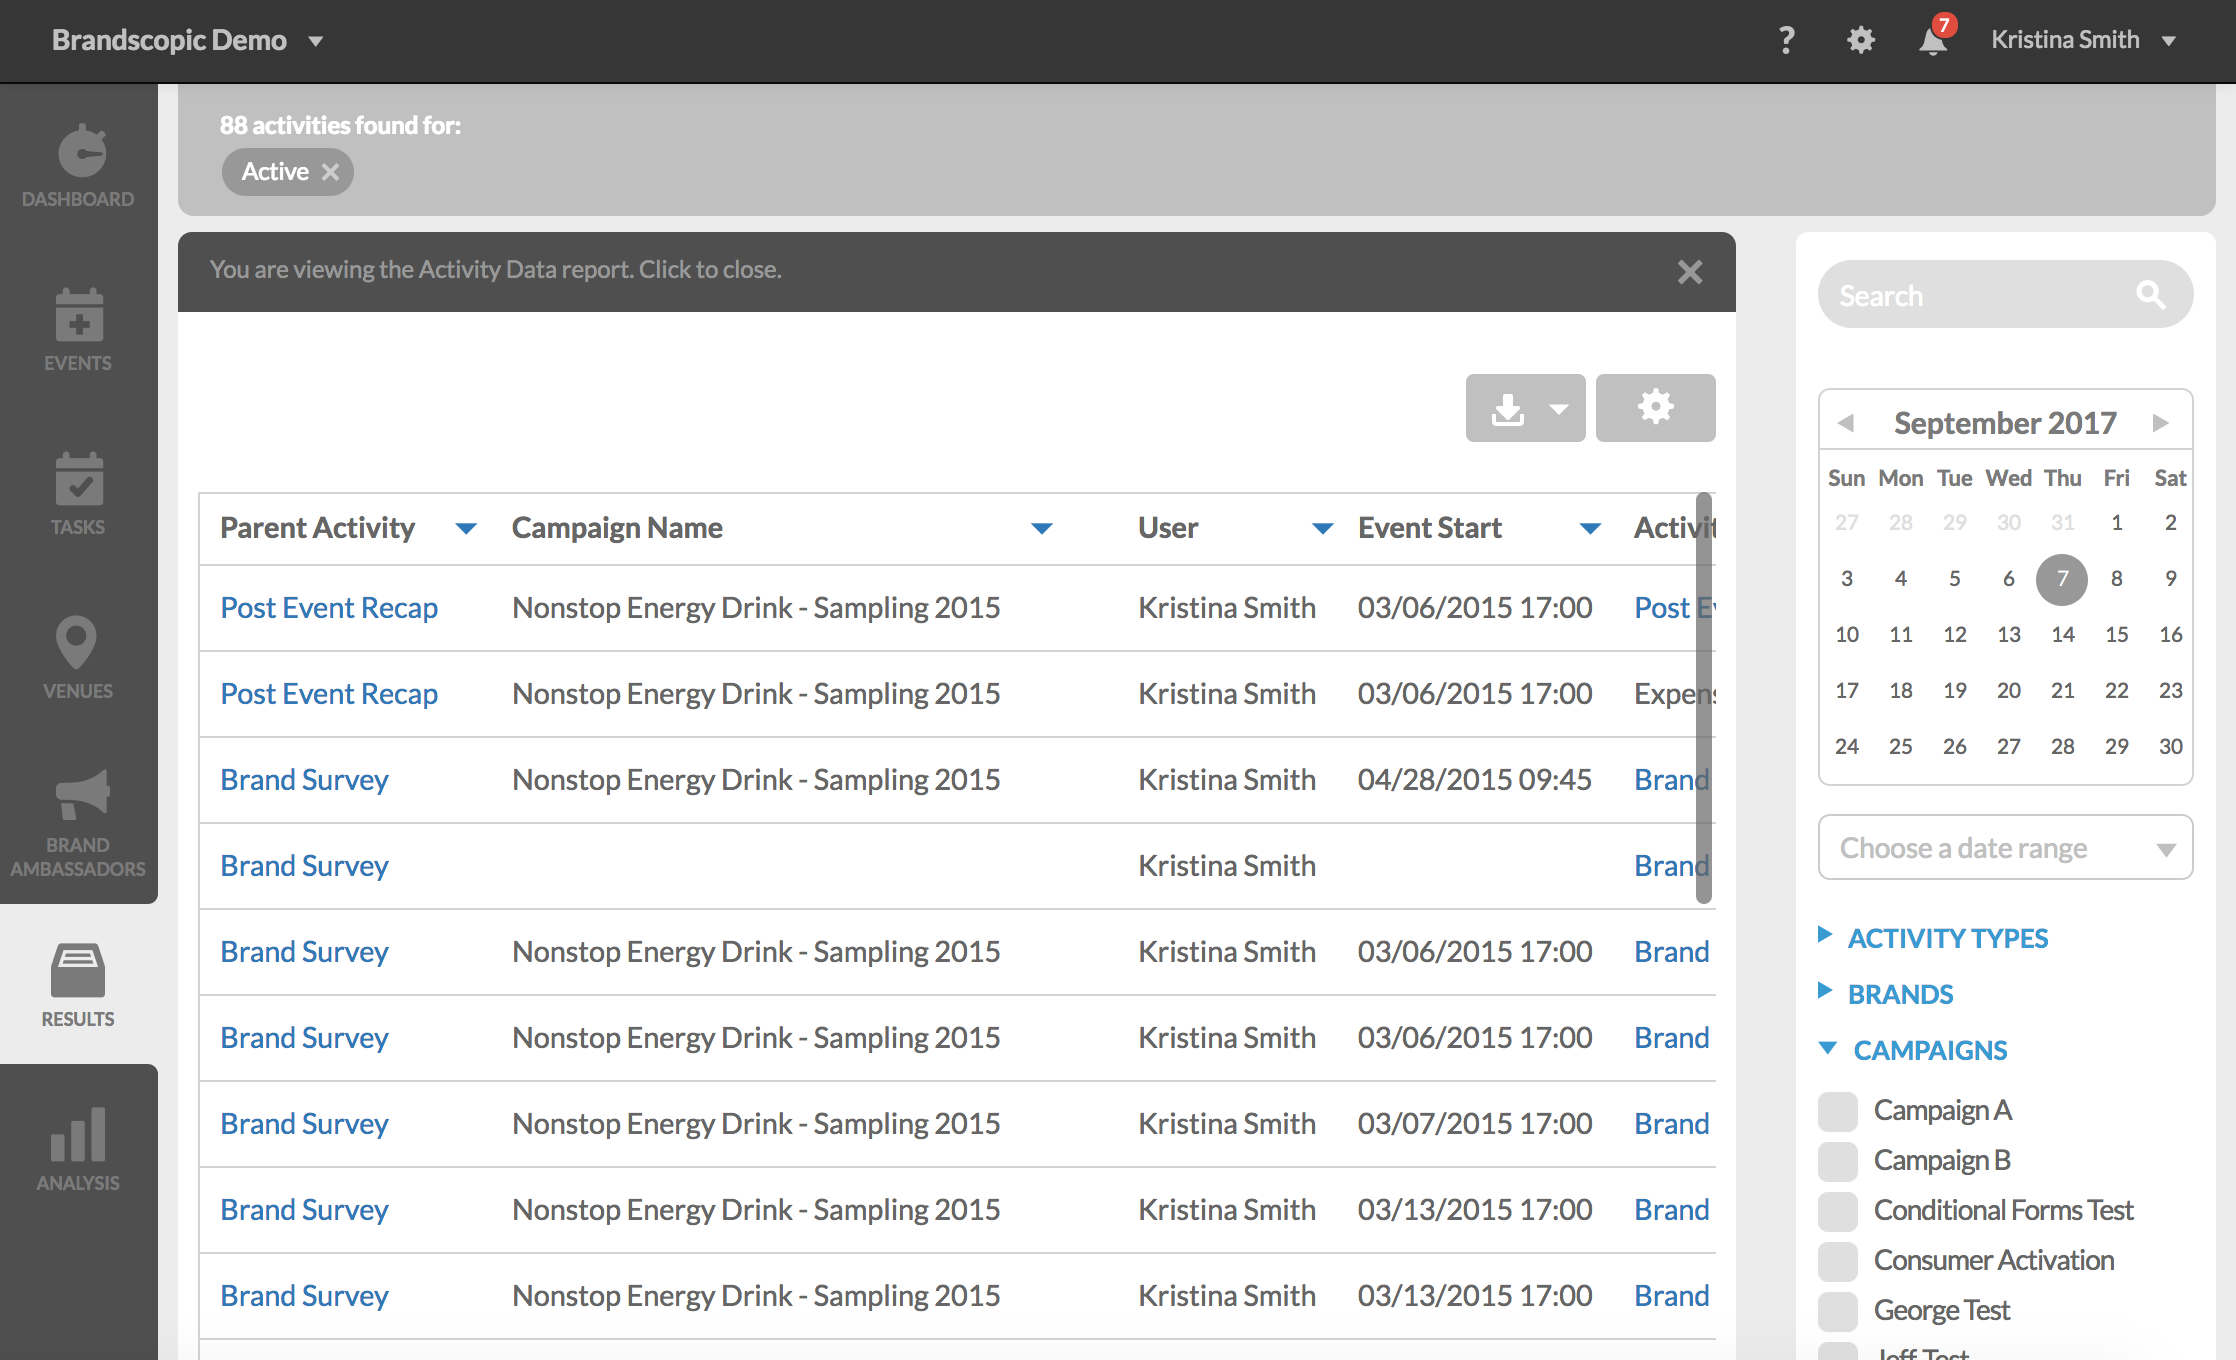Image resolution: width=2236 pixels, height=1360 pixels.
Task: Go to next month in calendar
Action: click(2160, 423)
